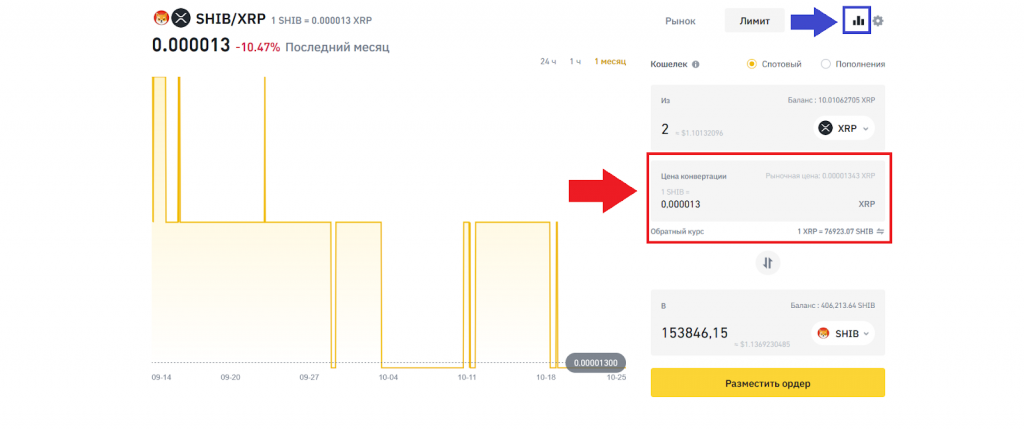Select the 1 ч chart range
This screenshot has height=429, width=1024.
(575, 61)
